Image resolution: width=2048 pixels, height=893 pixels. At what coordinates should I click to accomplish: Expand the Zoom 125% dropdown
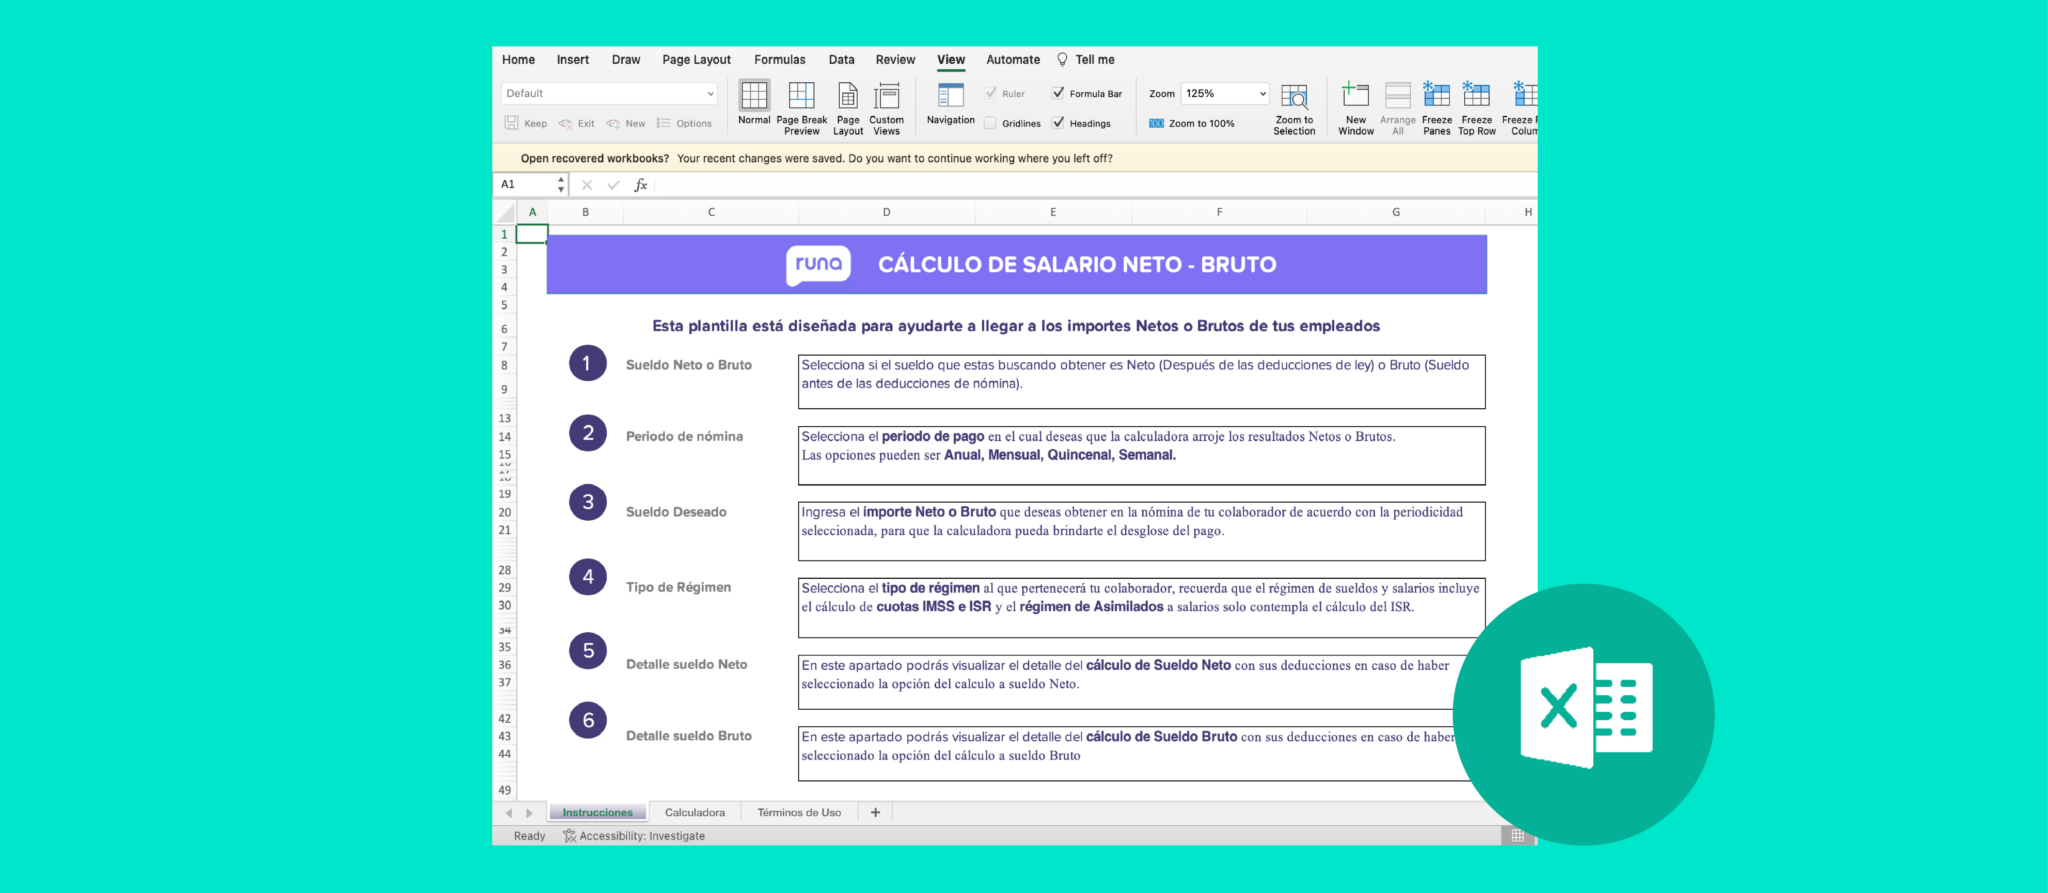click(1262, 93)
